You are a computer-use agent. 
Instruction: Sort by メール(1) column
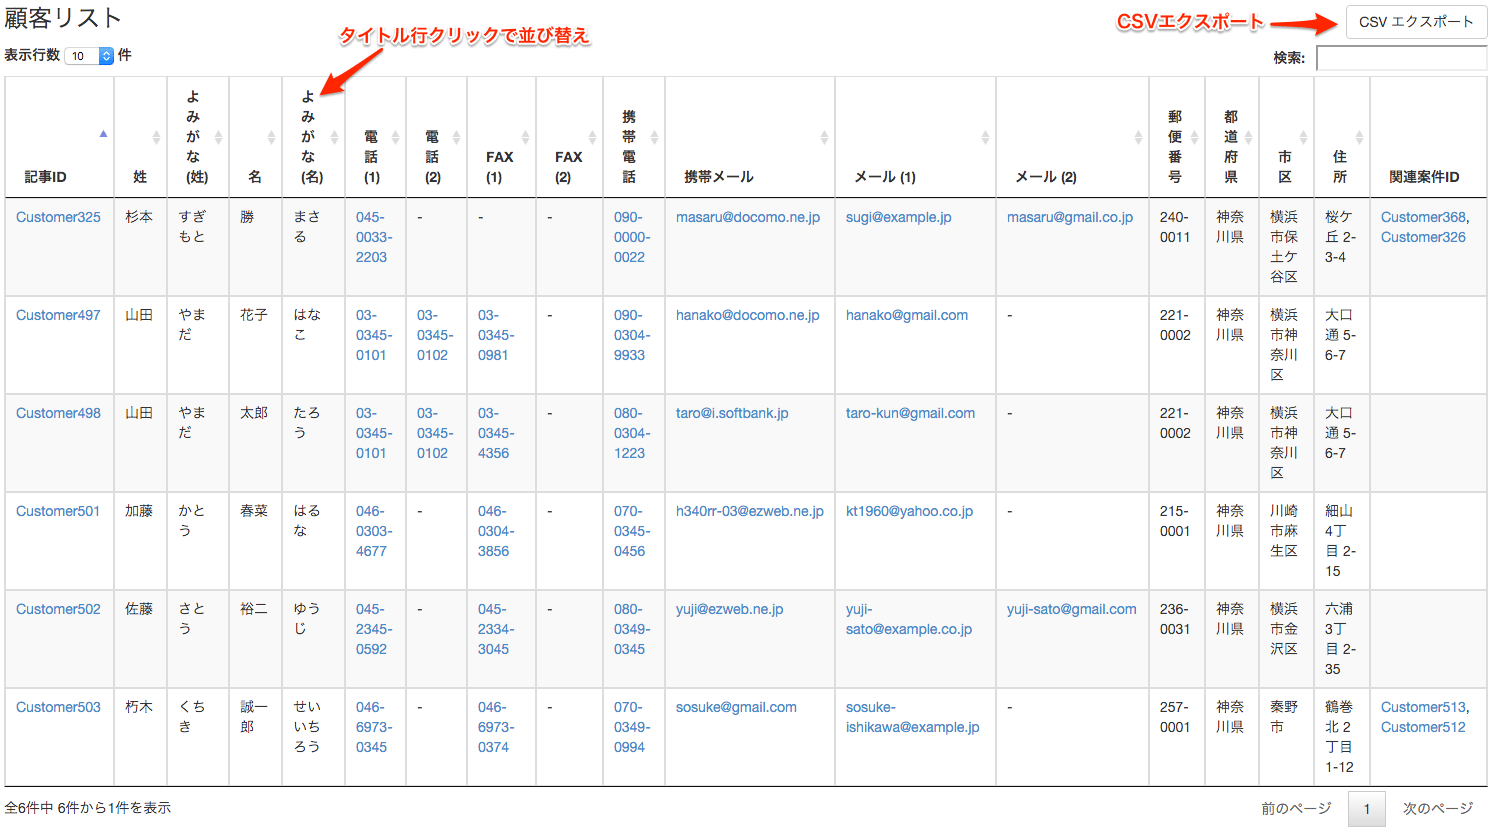(985, 137)
